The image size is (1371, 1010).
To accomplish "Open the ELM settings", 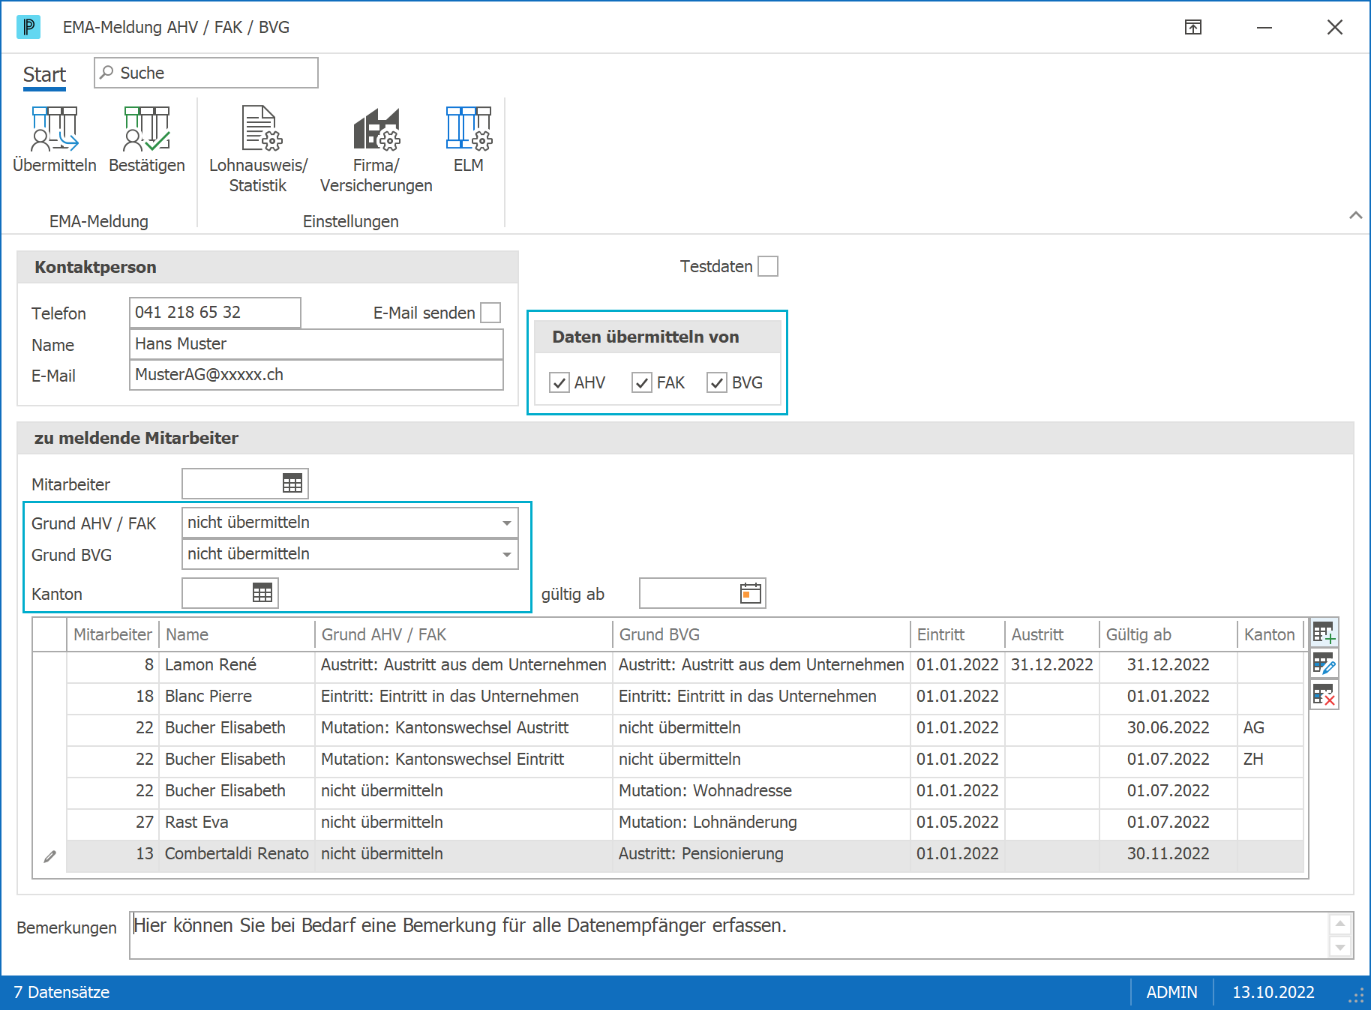I will (468, 140).
